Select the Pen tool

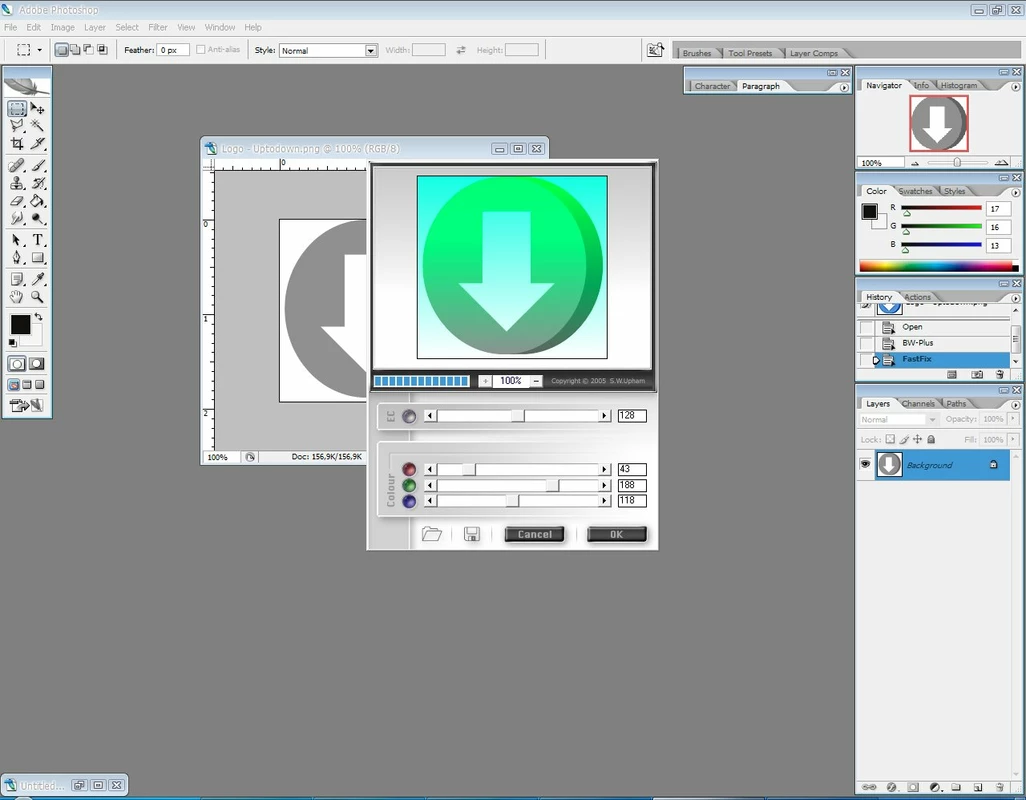point(17,258)
